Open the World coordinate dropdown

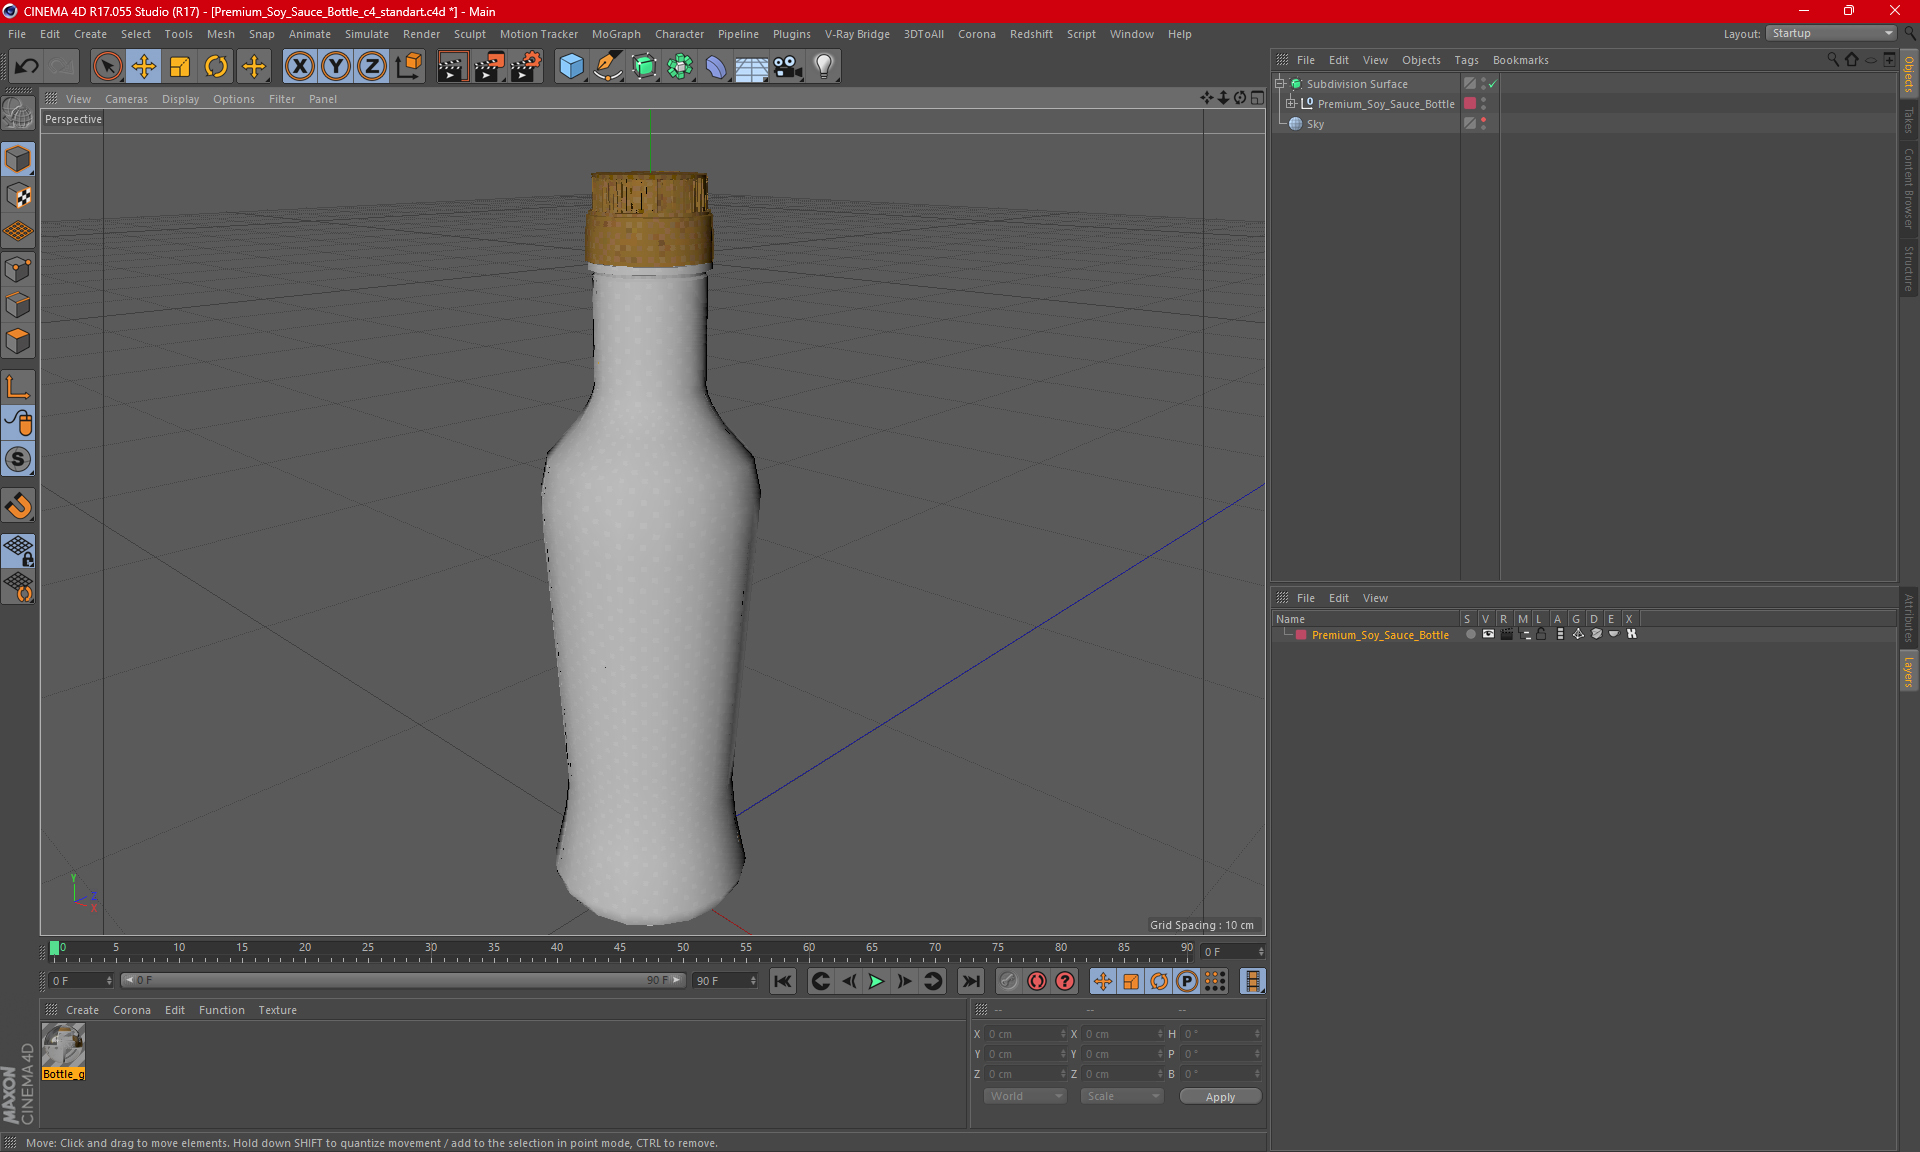(1025, 1096)
